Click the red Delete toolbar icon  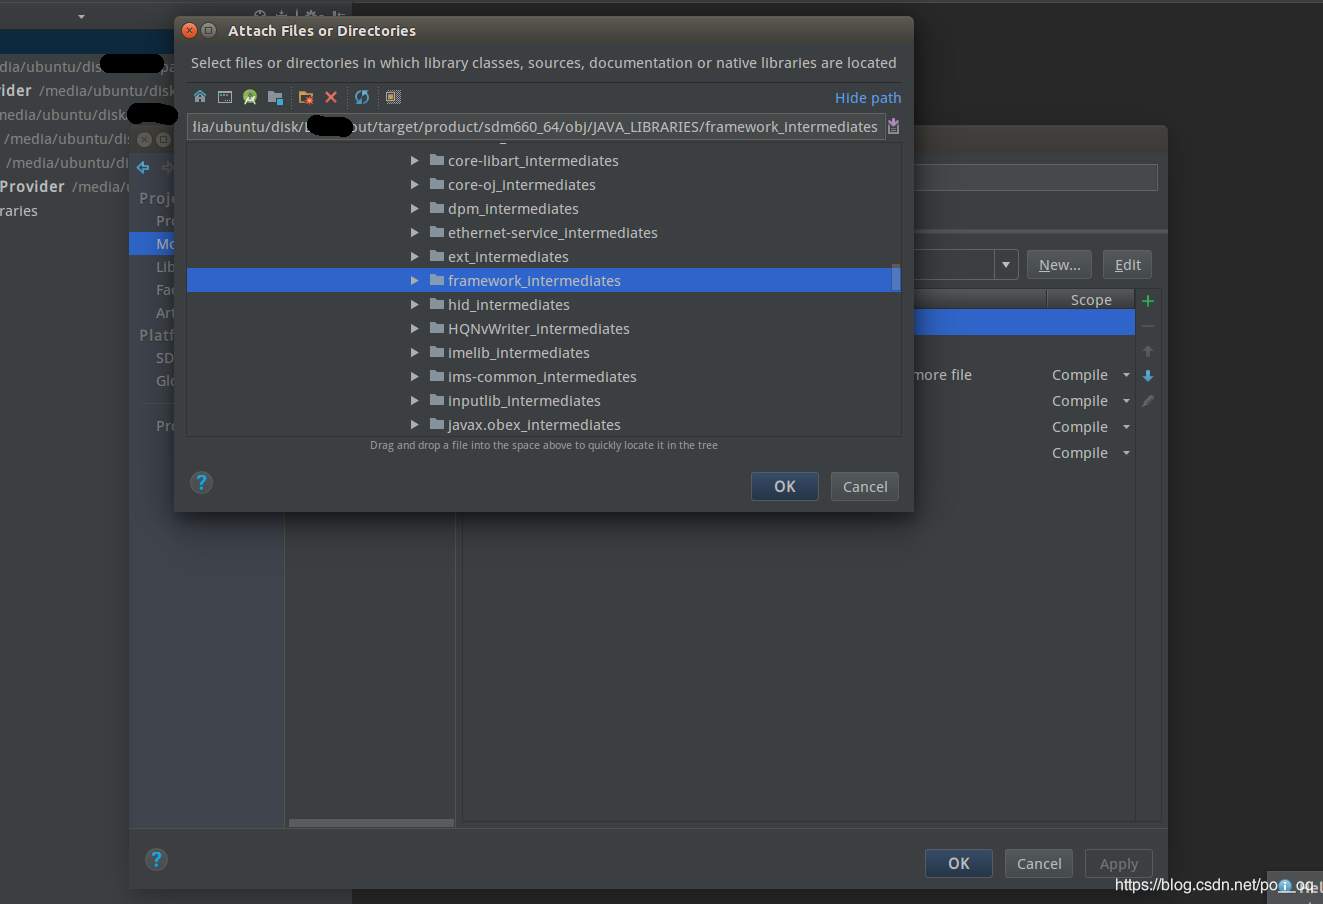click(x=331, y=97)
